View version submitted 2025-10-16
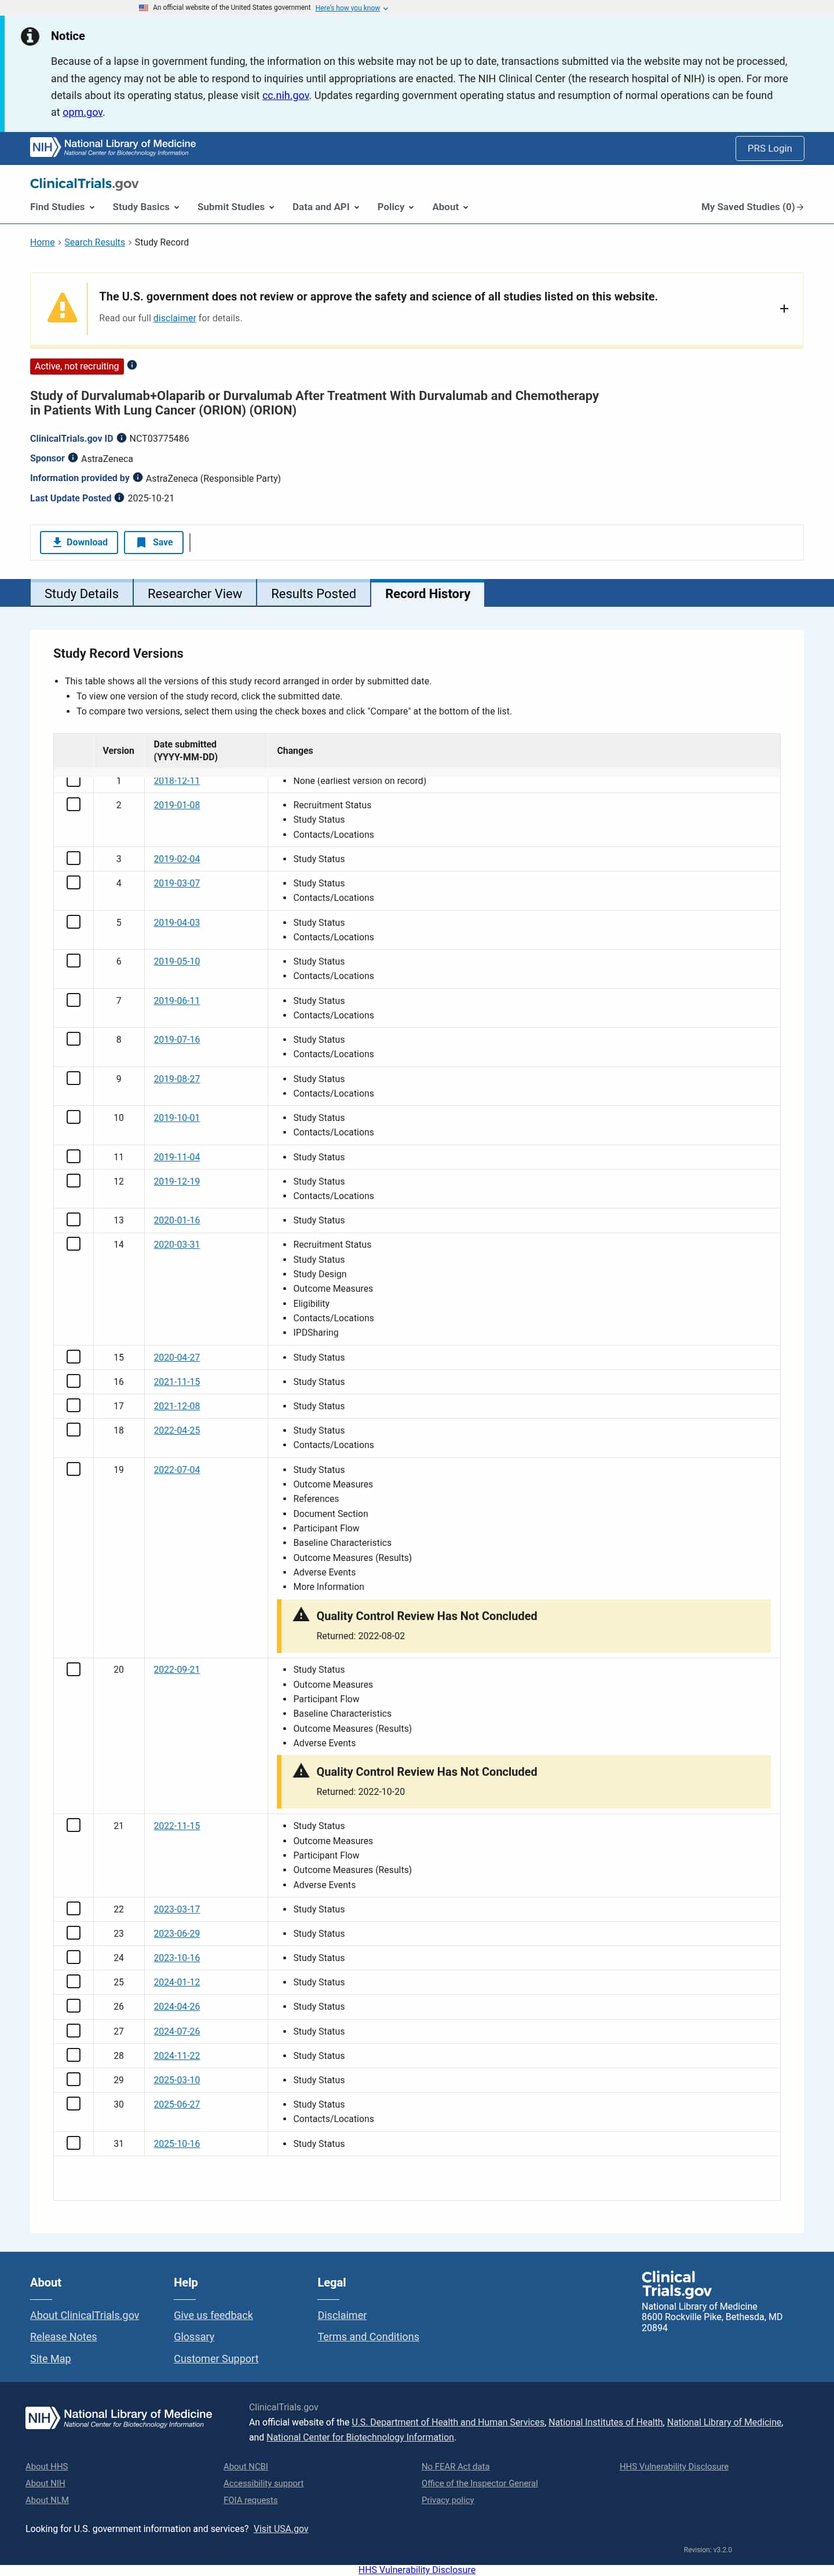This screenshot has width=834, height=2576. pos(176,2143)
